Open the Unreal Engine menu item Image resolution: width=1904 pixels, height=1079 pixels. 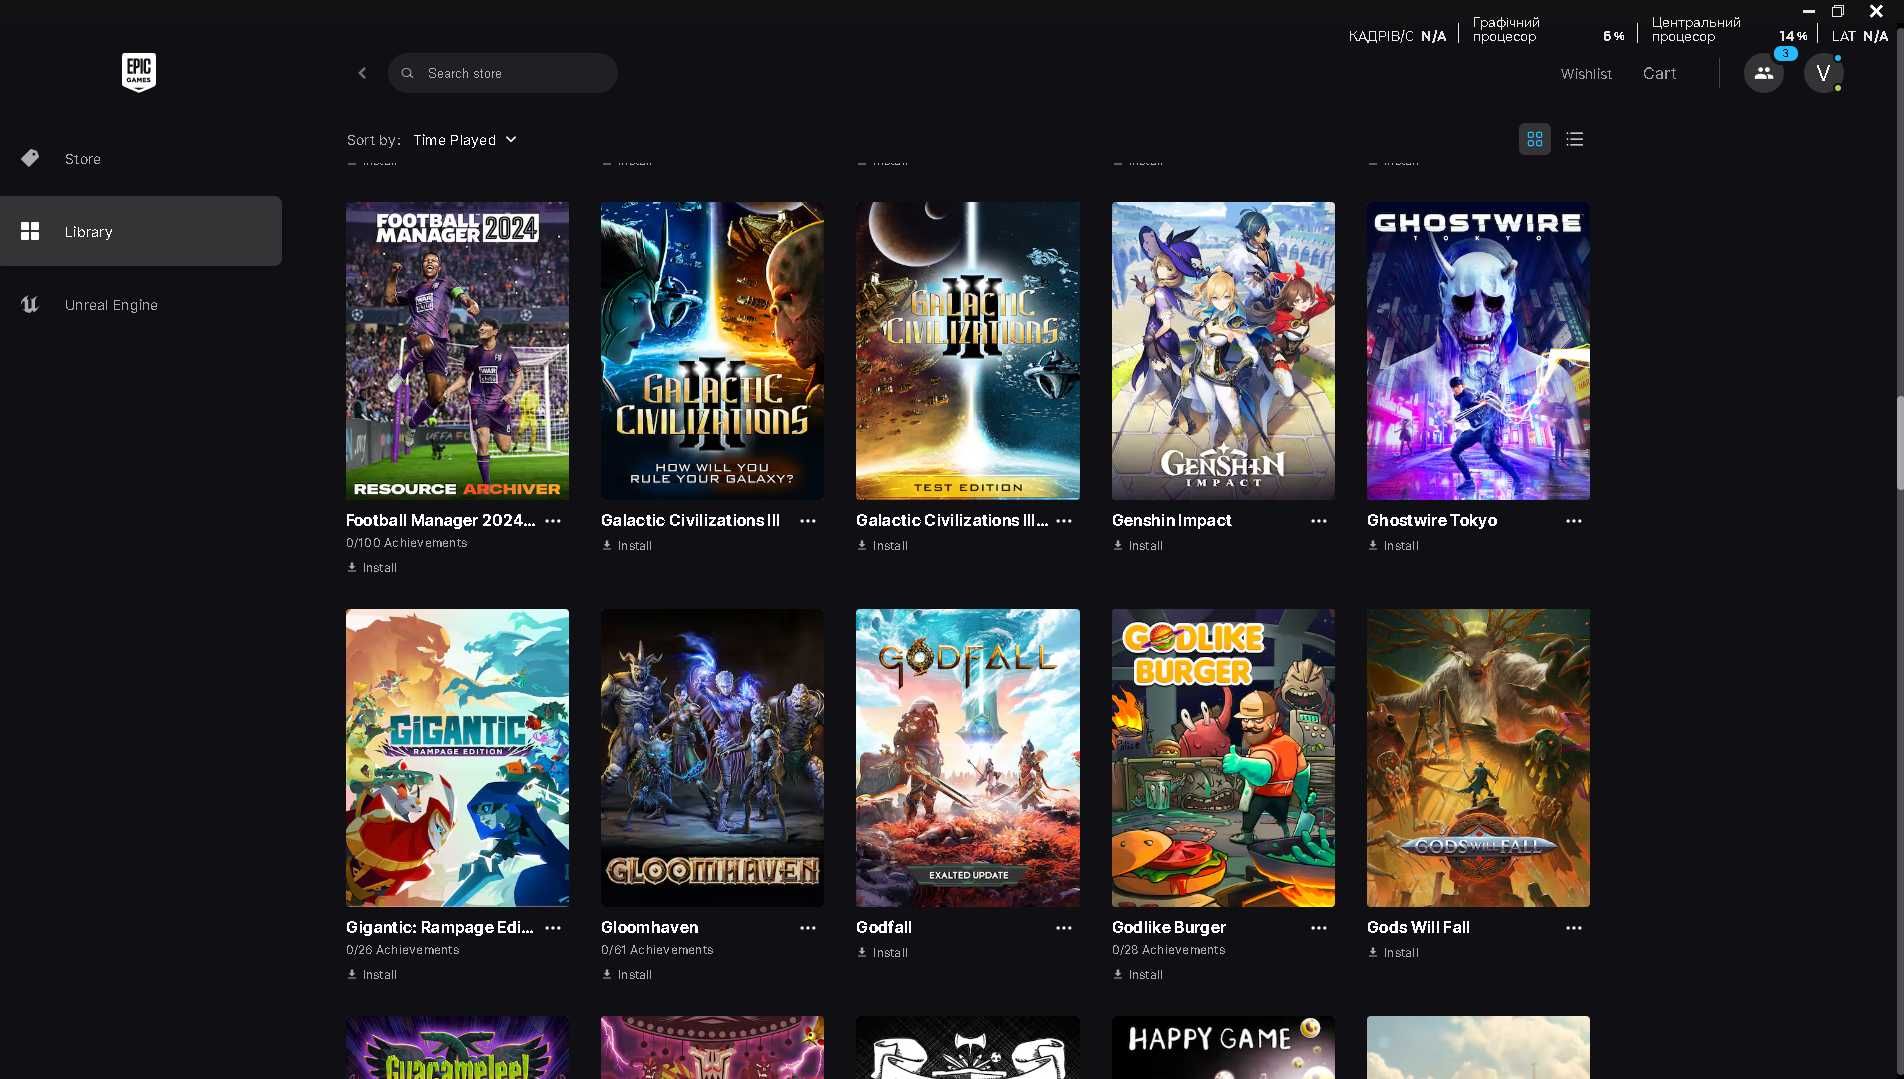(141, 304)
